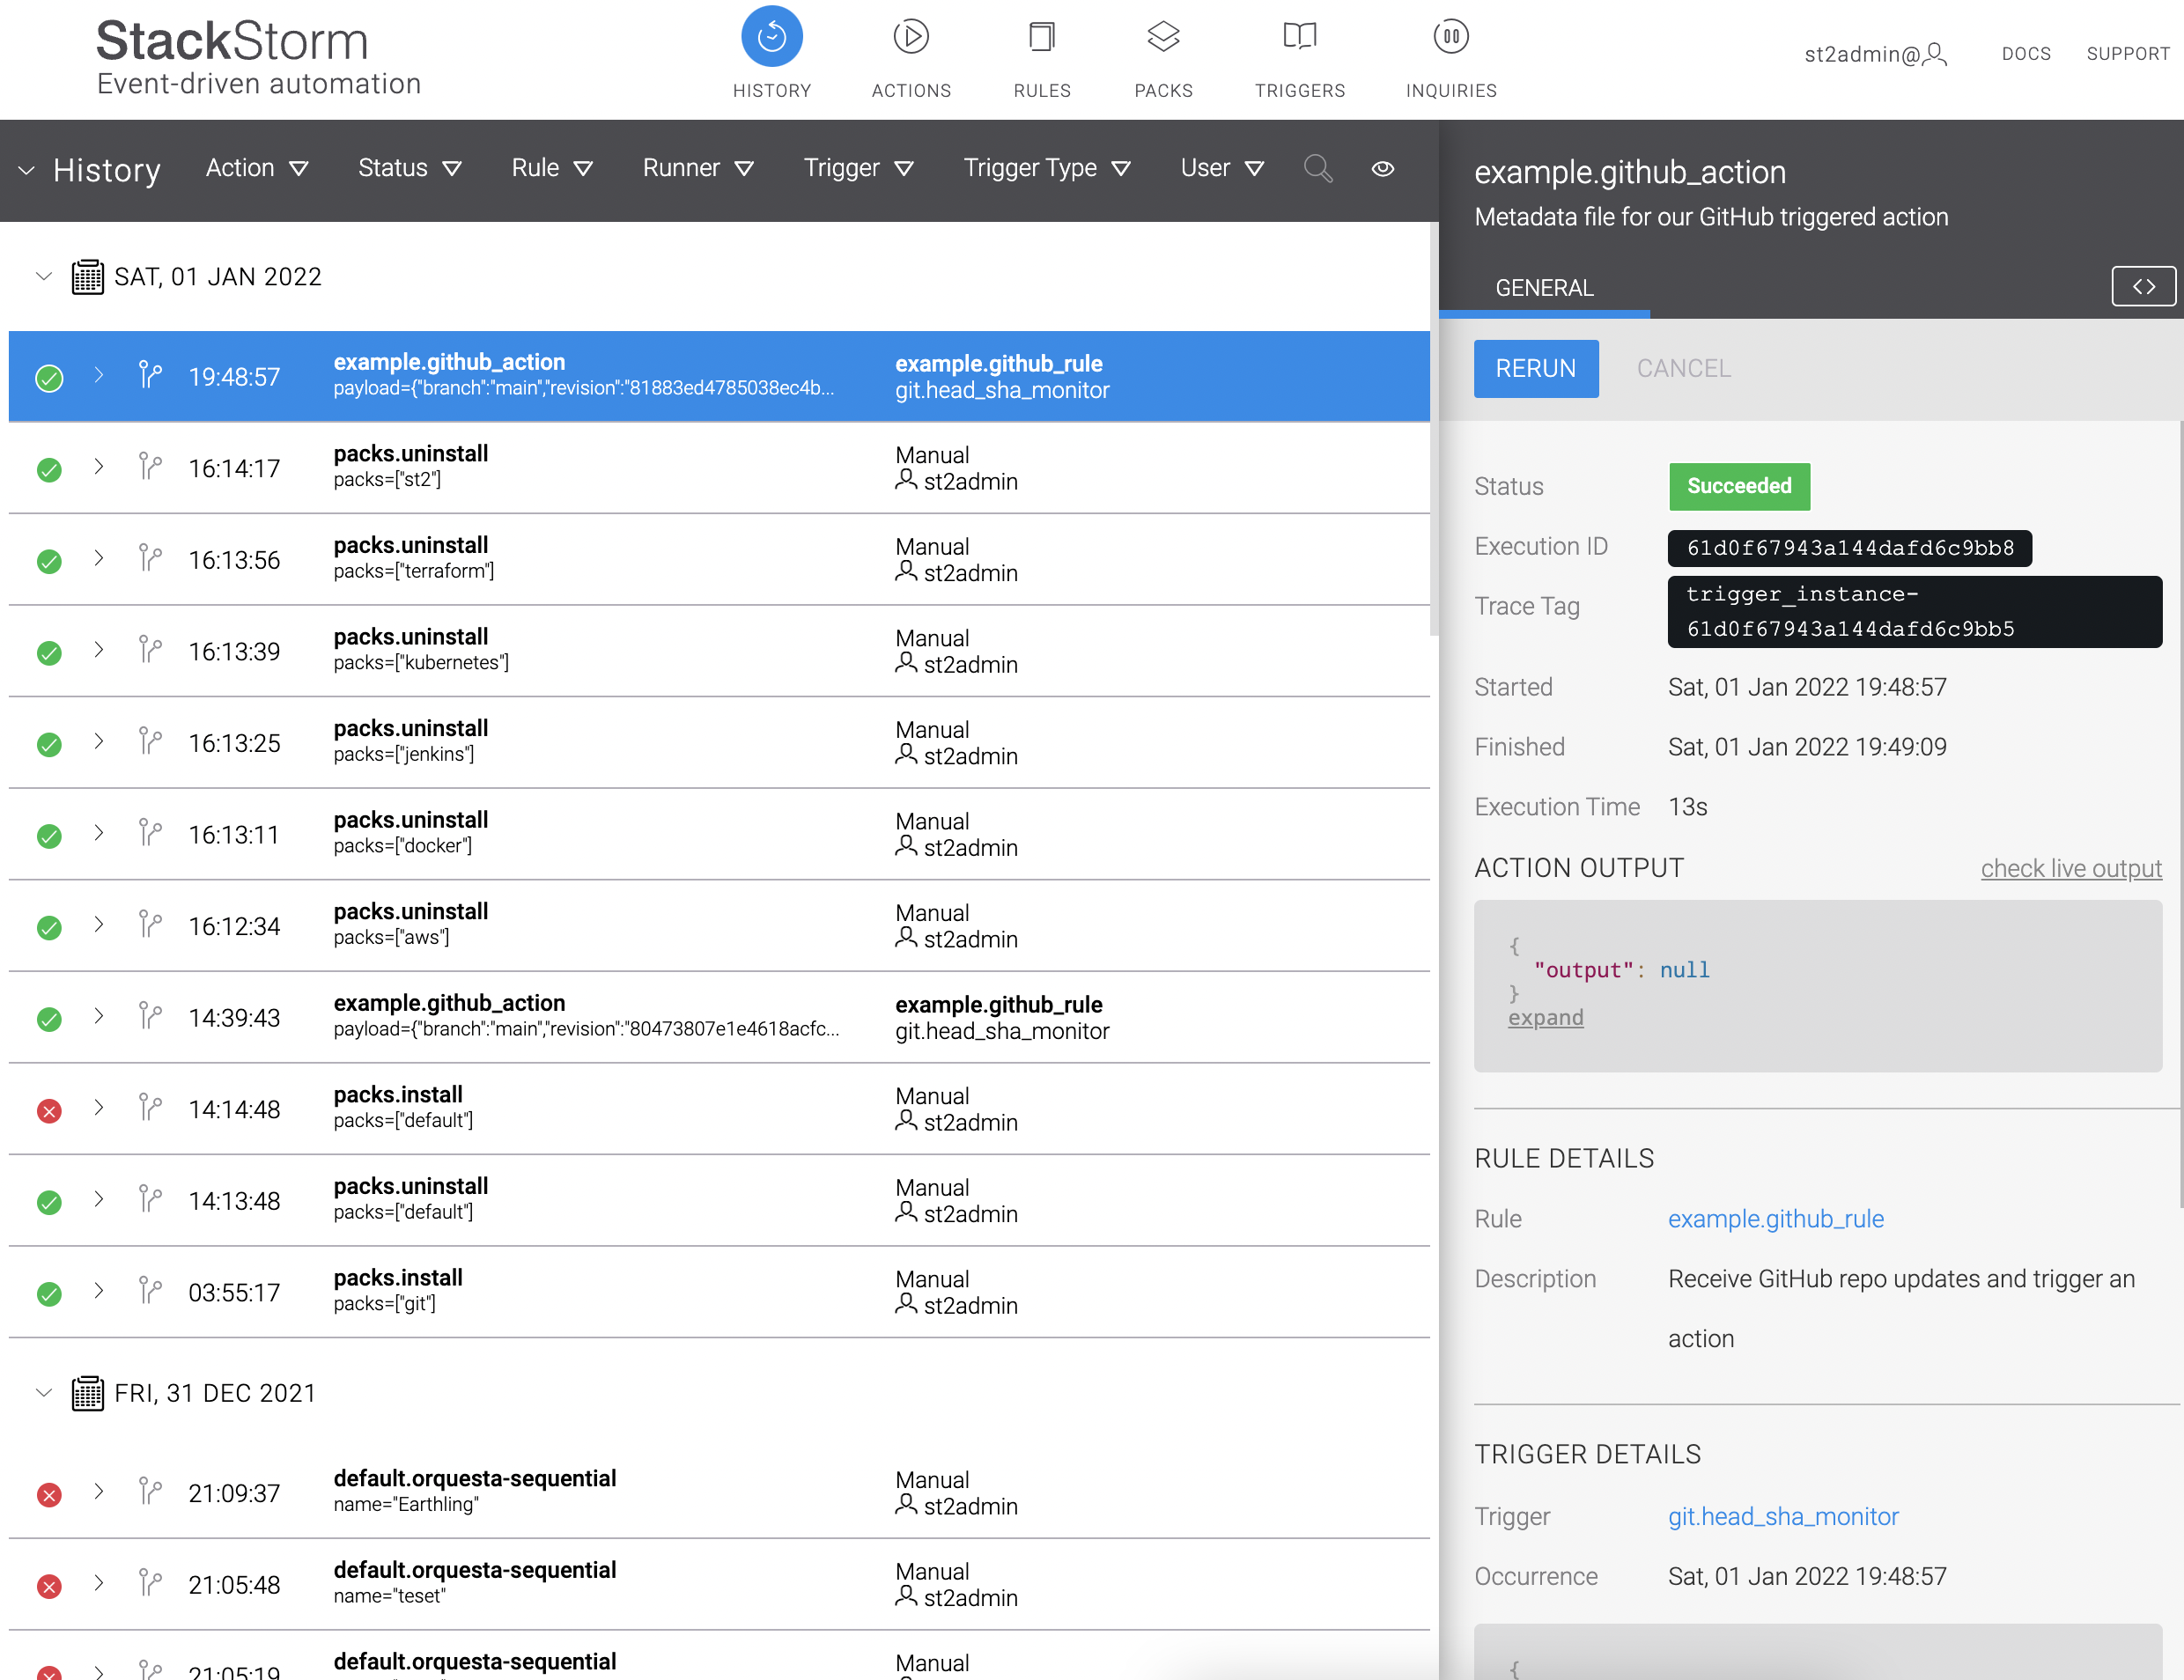
Task: Open Rules page icon
Action: point(1041,37)
